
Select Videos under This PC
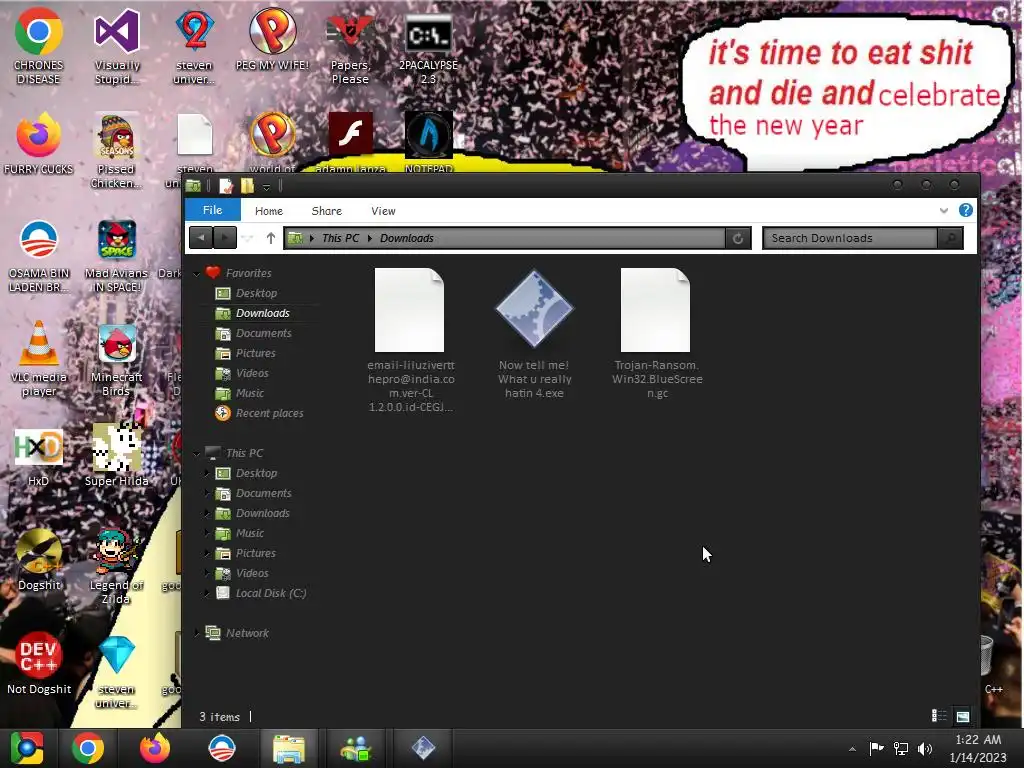click(x=252, y=573)
